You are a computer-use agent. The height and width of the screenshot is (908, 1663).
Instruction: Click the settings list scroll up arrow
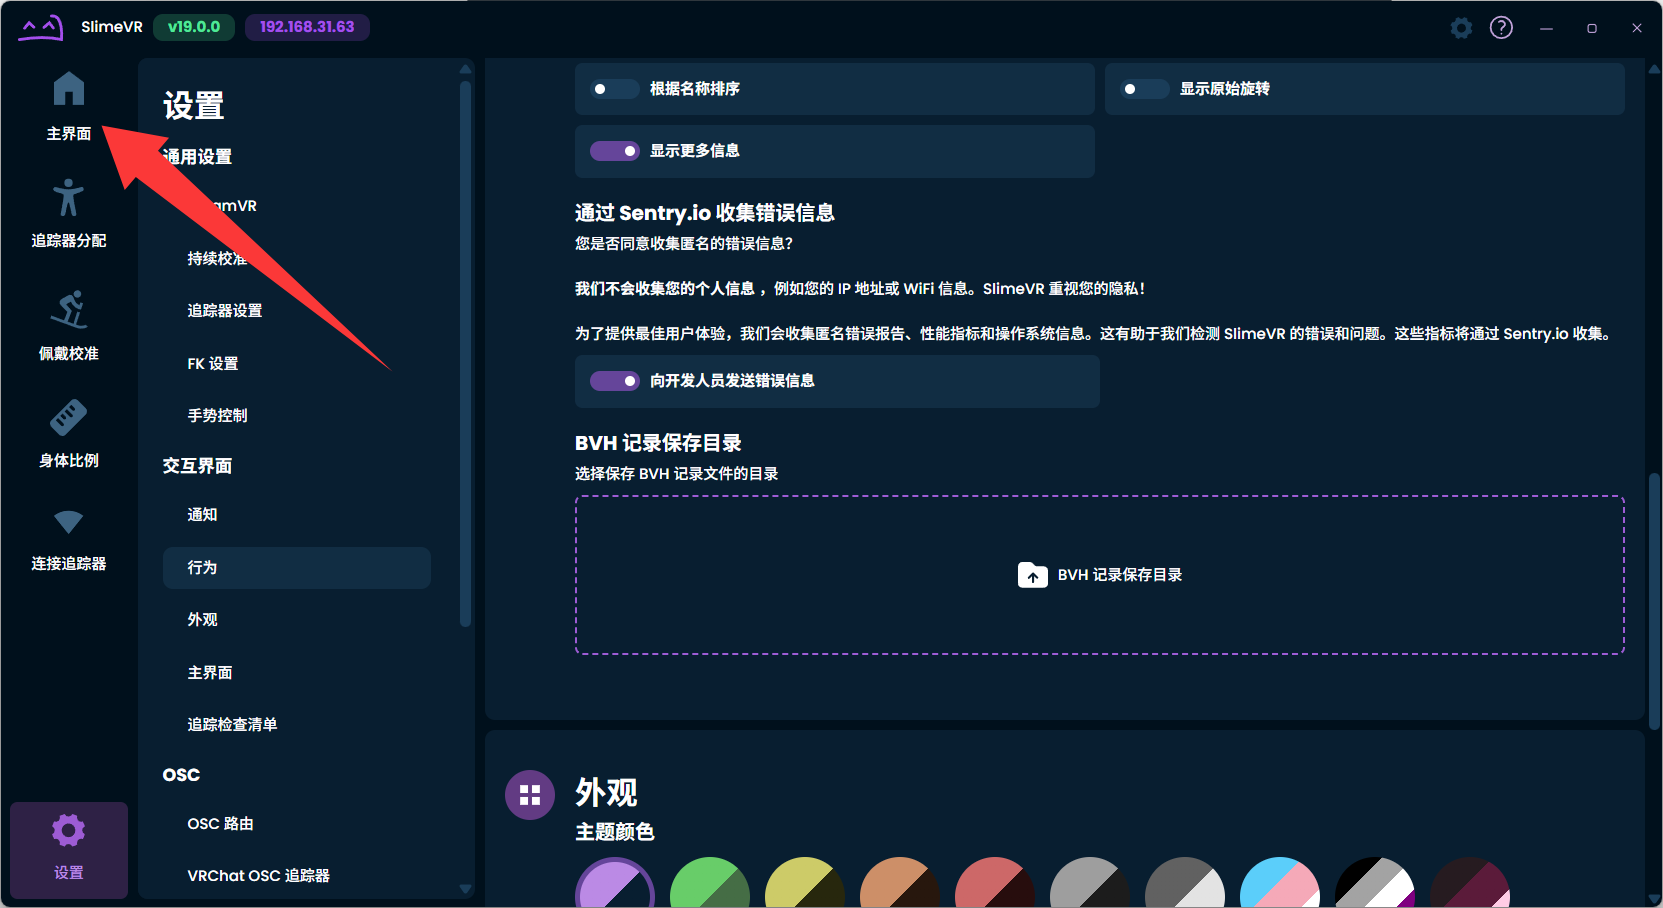coord(465,69)
